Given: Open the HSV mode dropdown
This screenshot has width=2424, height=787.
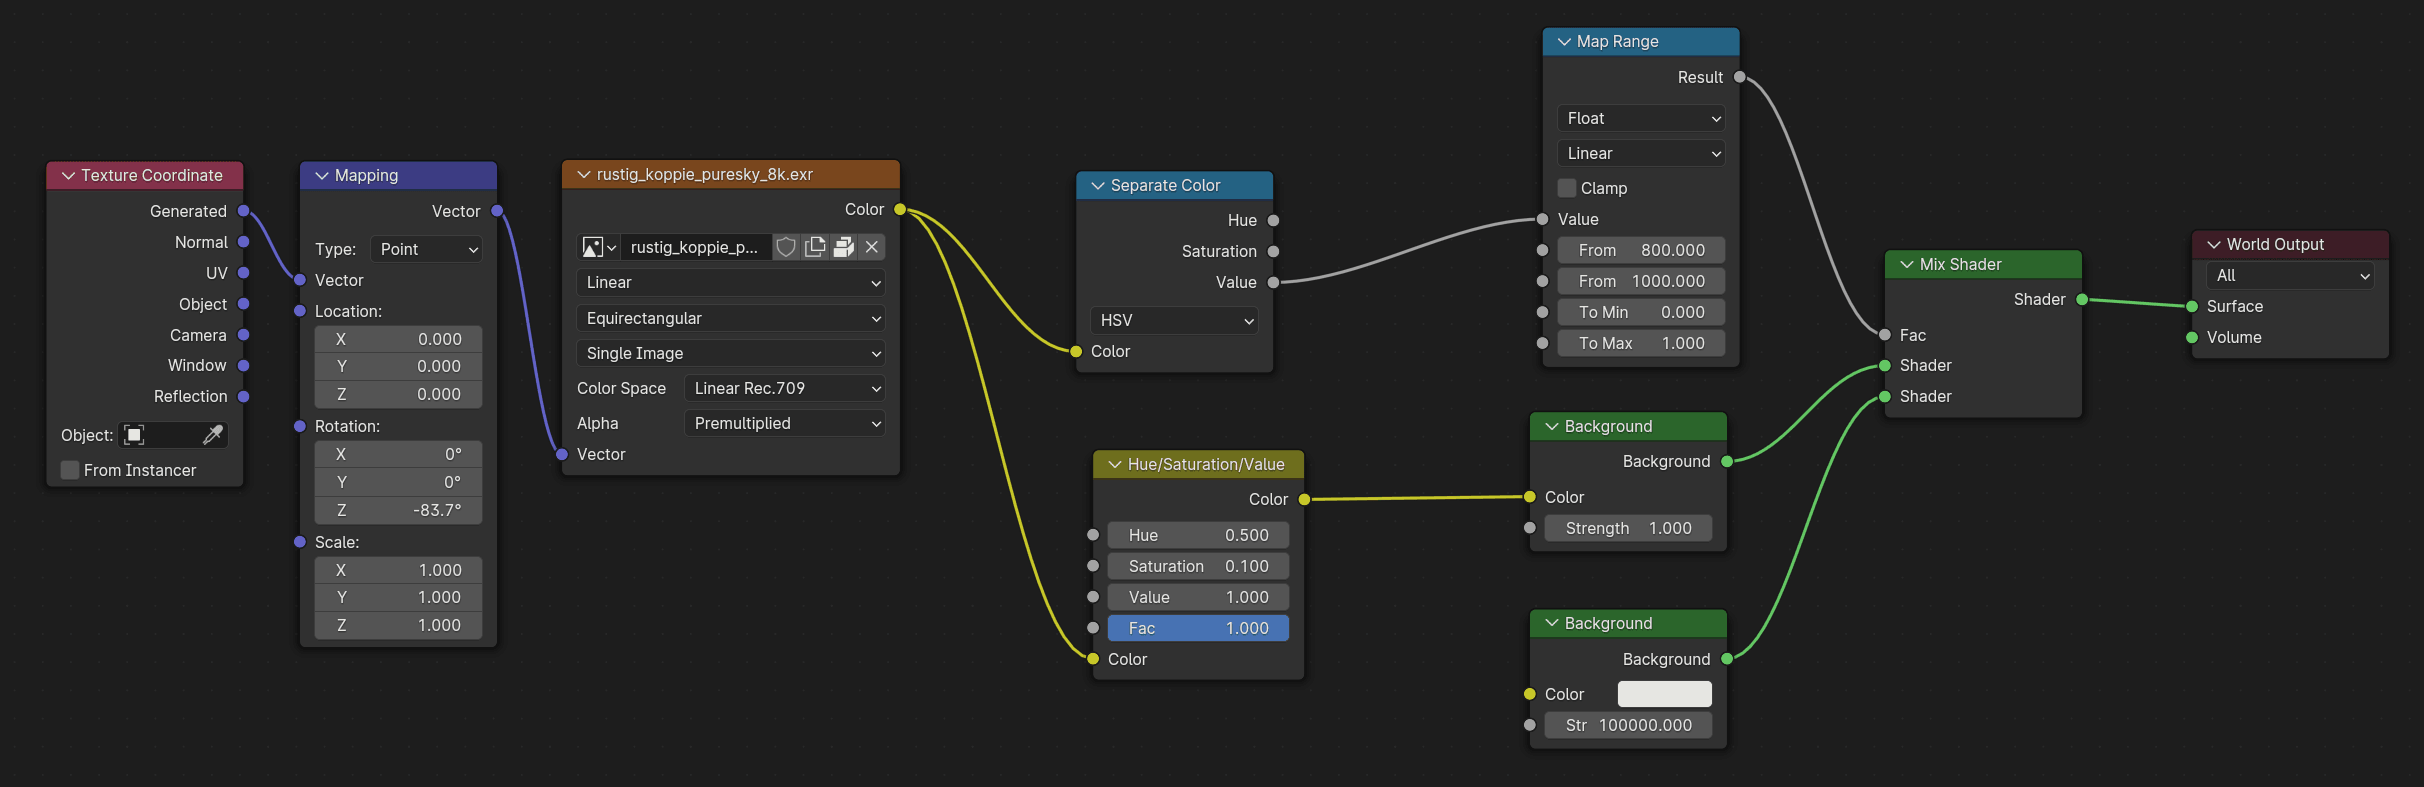Looking at the screenshot, I should (x=1174, y=320).
